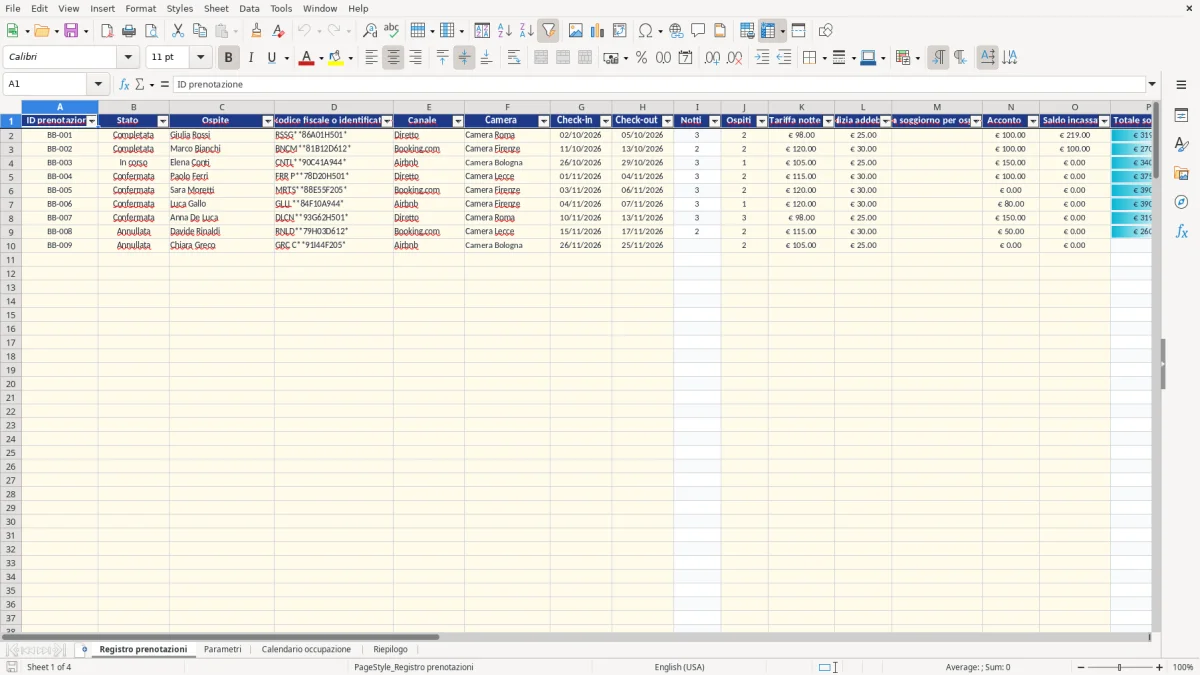Click the Print icon

point(129,31)
